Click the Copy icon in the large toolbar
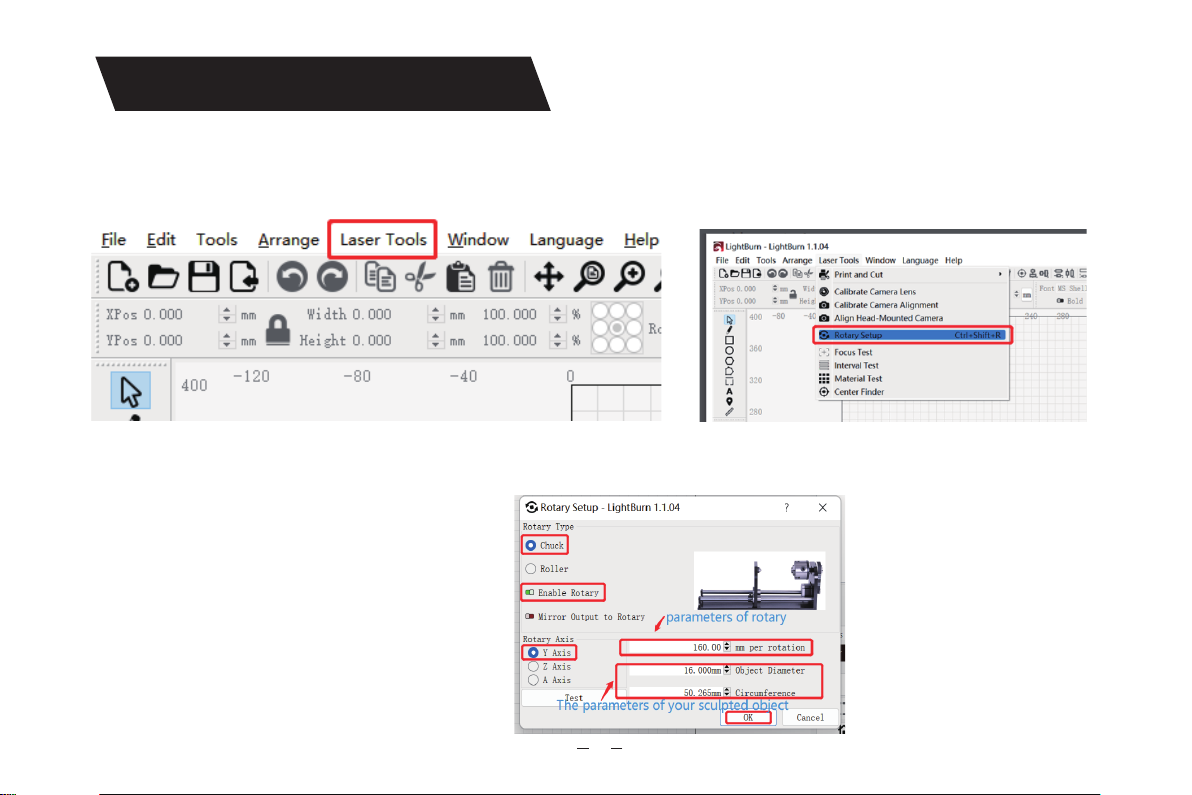The height and width of the screenshot is (795, 1192). pos(380,277)
